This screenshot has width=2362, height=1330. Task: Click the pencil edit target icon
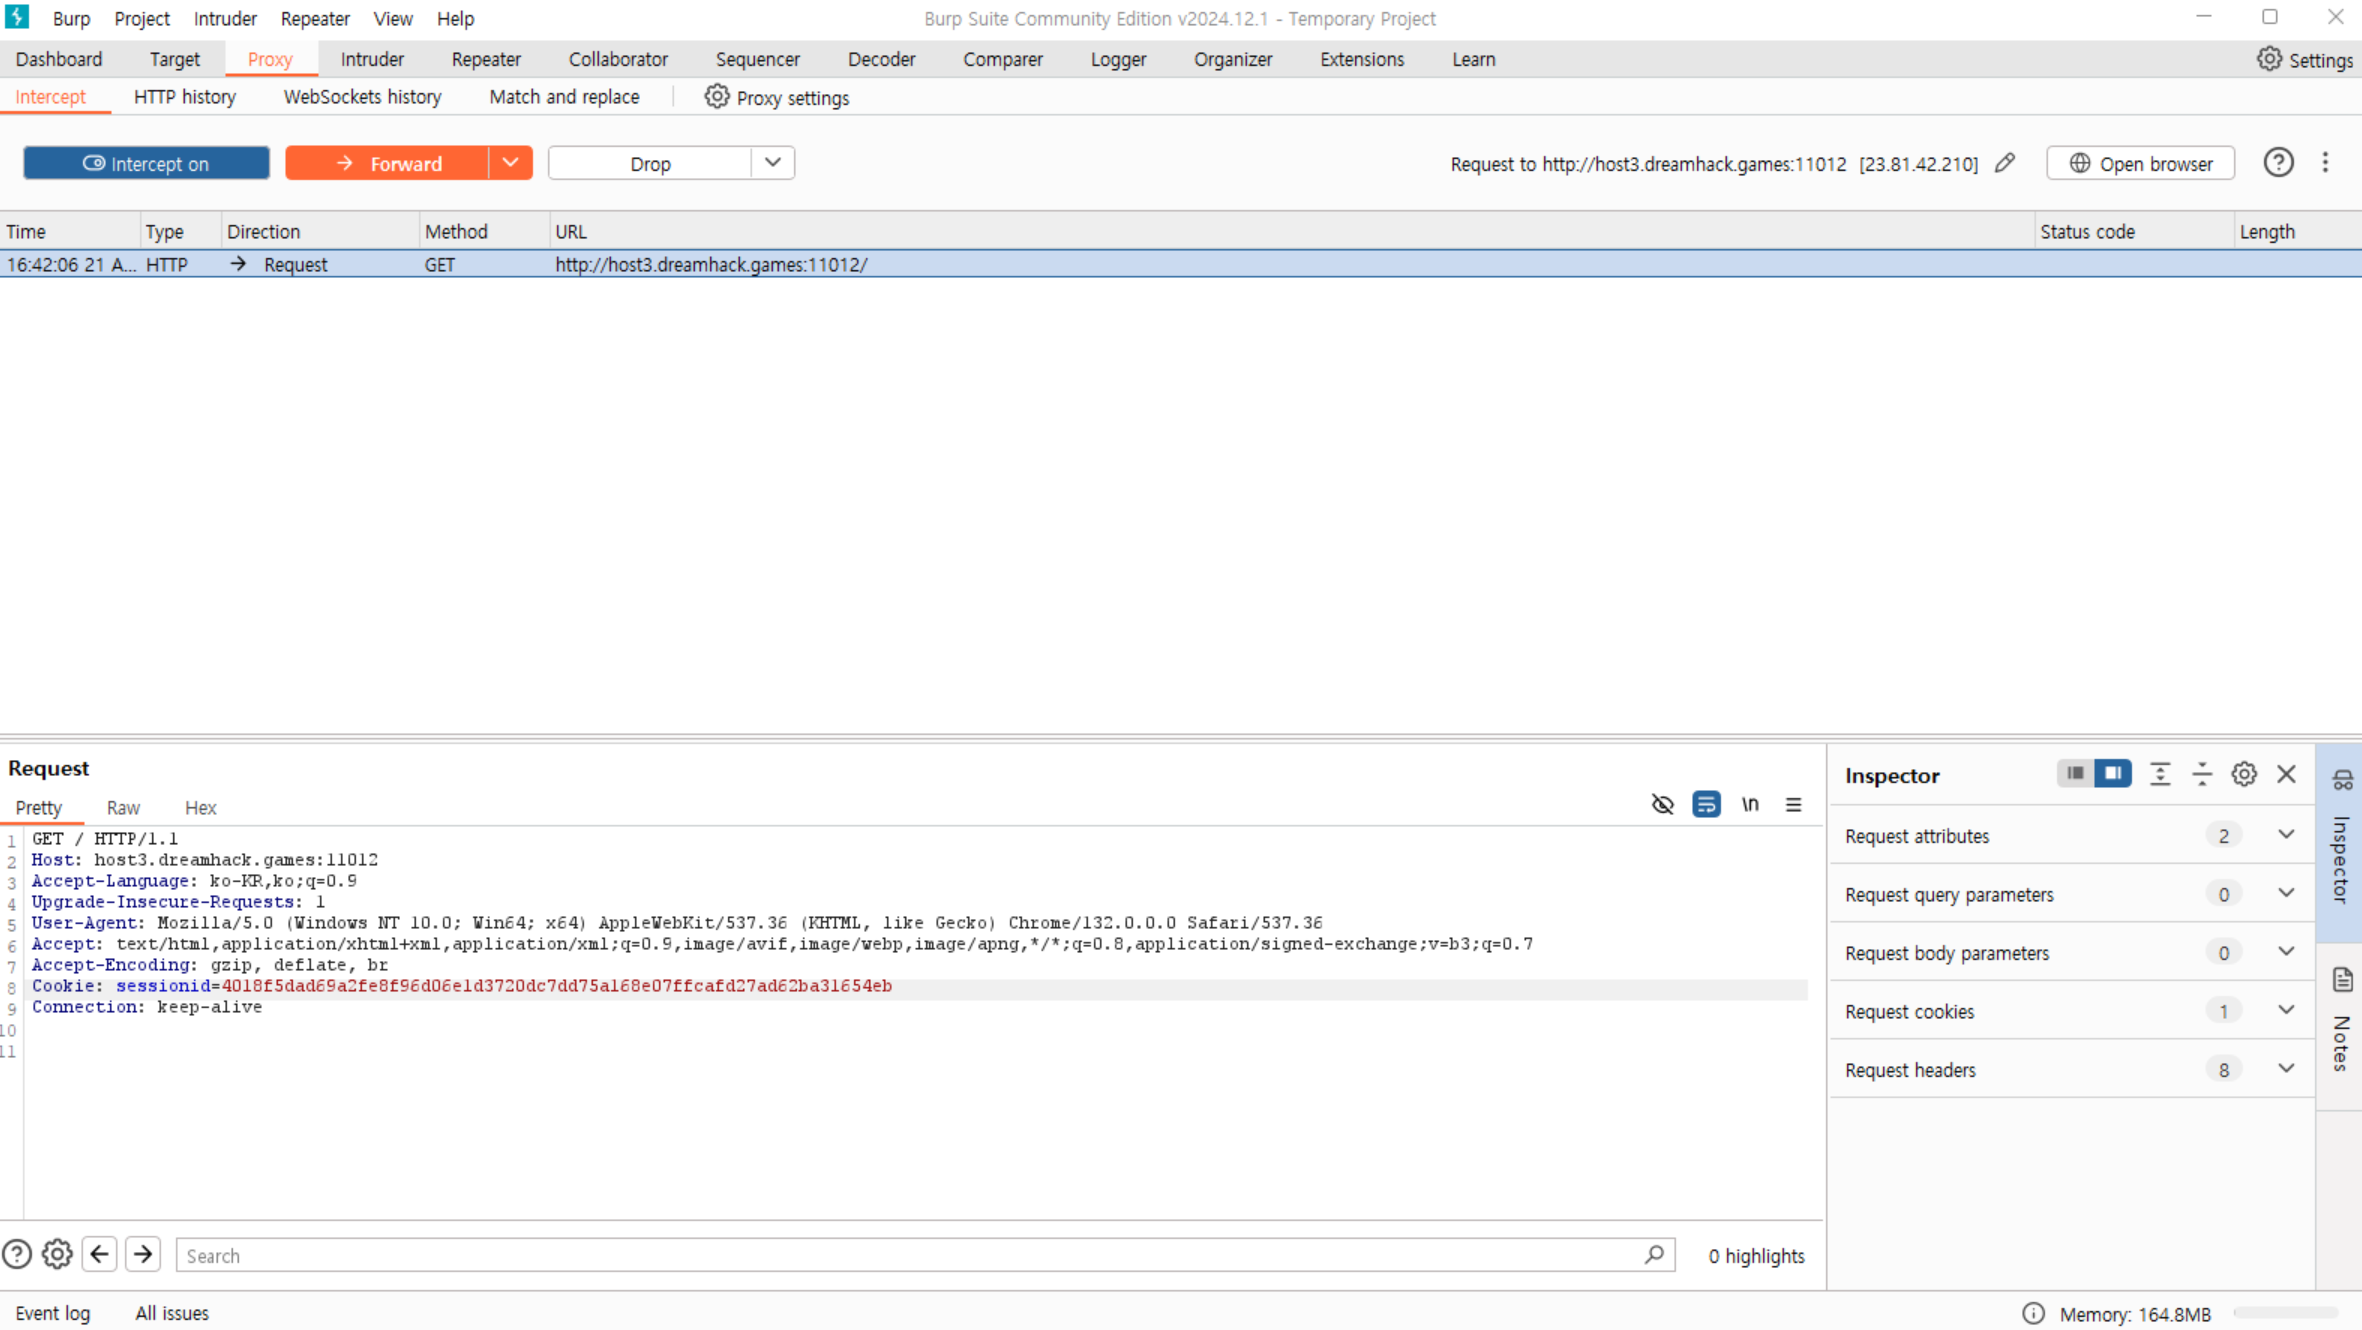[2005, 163]
